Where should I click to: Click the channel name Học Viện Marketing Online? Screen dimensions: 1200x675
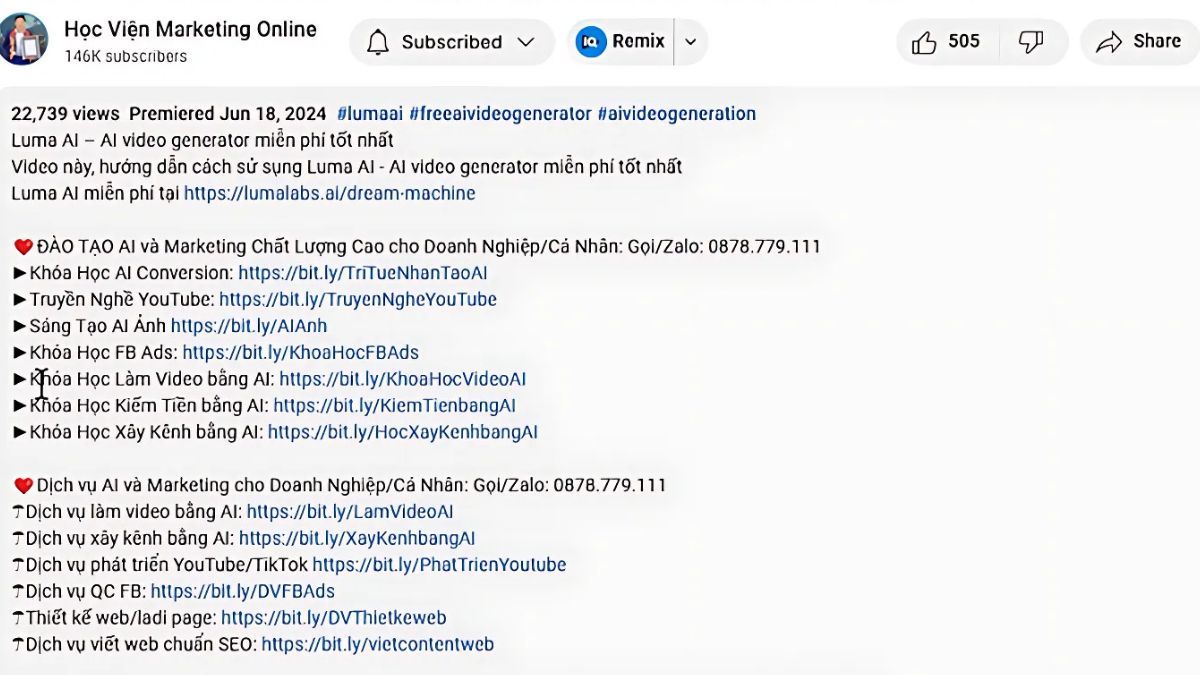(x=191, y=29)
